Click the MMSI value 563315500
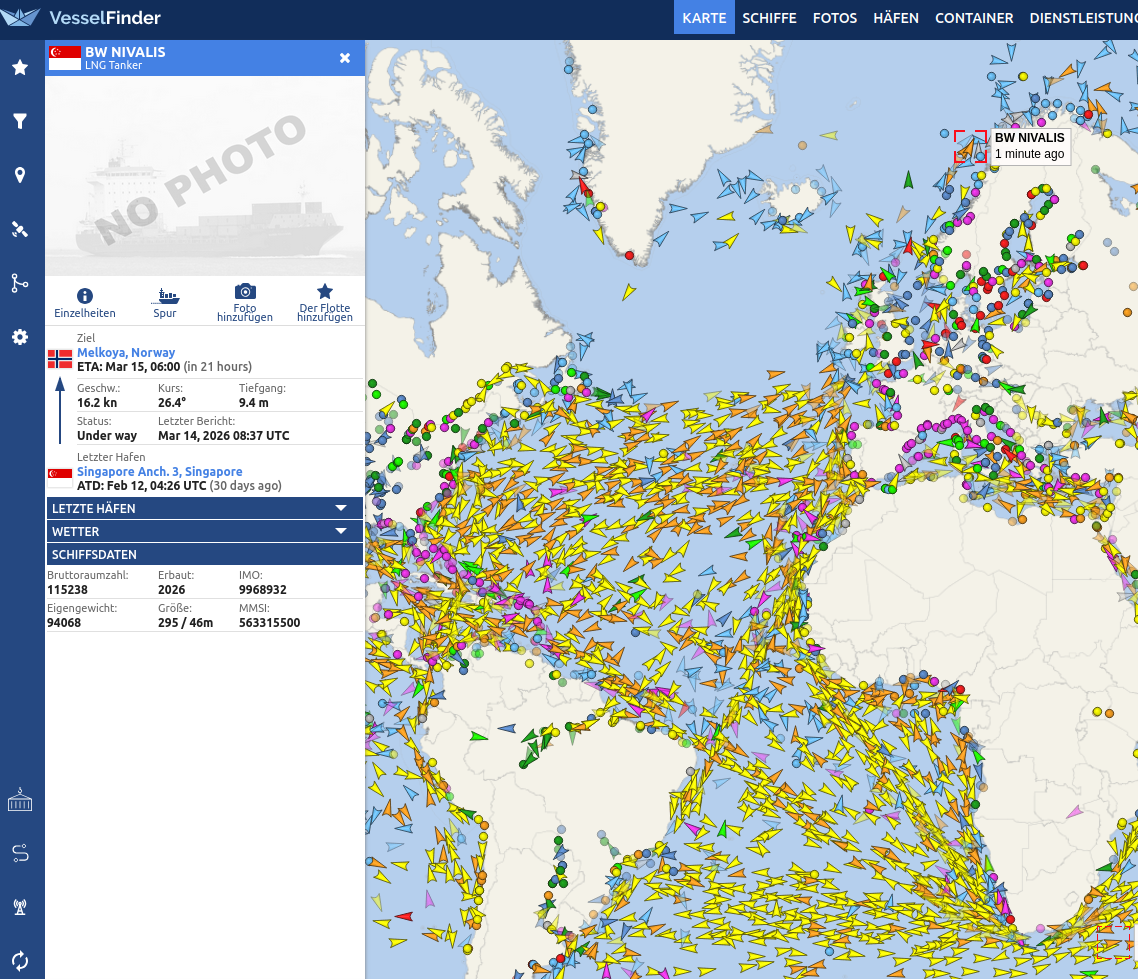The height and width of the screenshot is (979, 1138). tap(269, 623)
